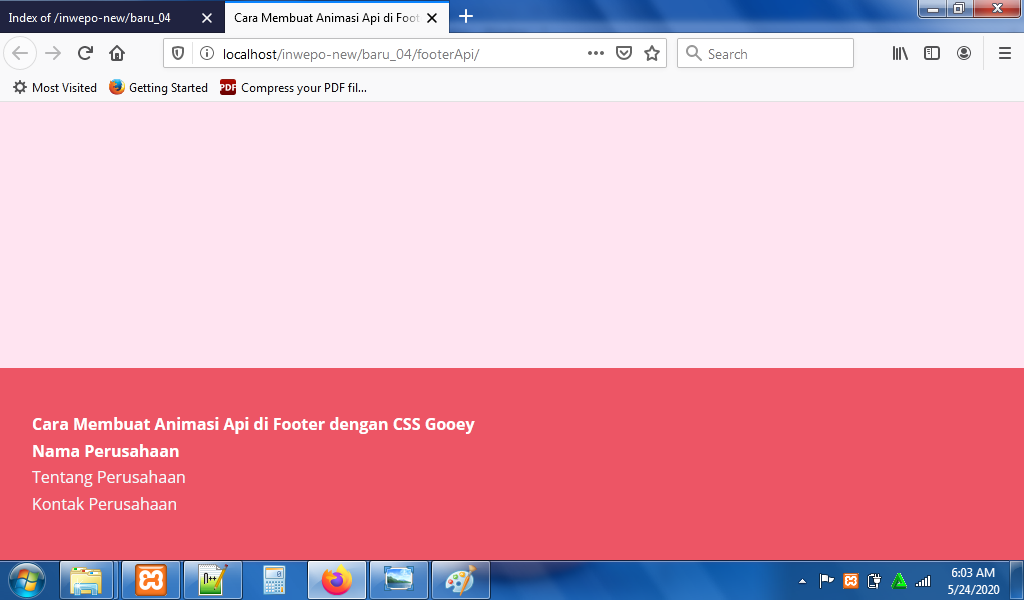Viewport: 1024px width, 600px height.
Task: Launch XAMPP from the taskbar
Action: [x=151, y=580]
